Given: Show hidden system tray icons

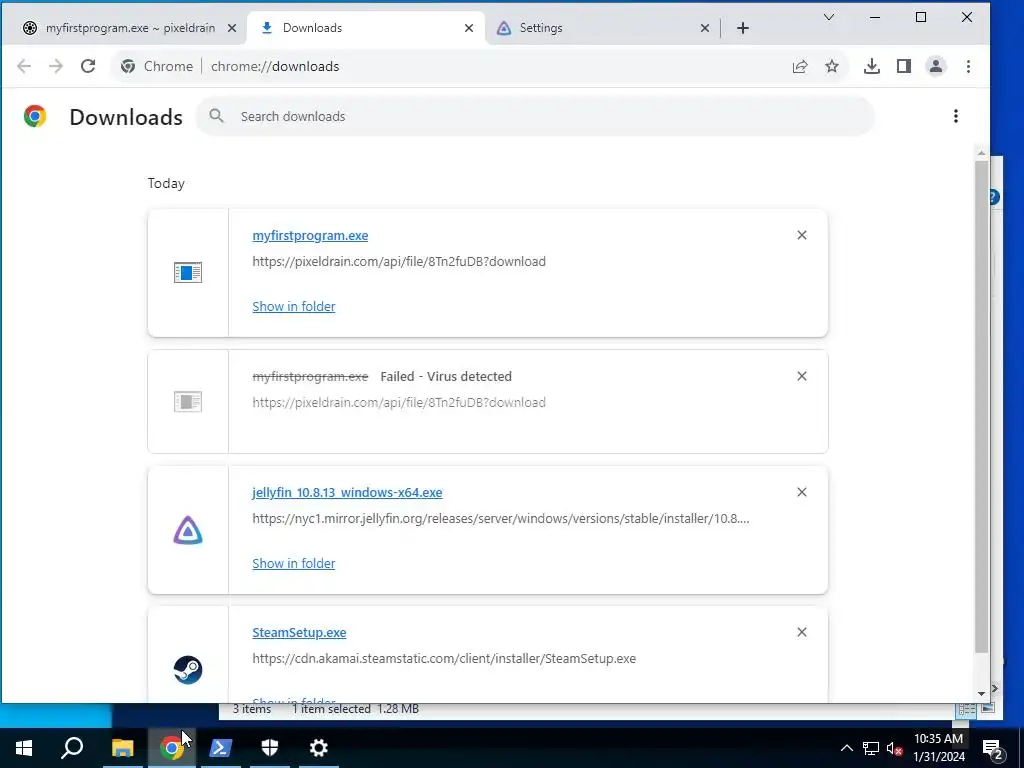Looking at the screenshot, I should pyautogui.click(x=846, y=748).
